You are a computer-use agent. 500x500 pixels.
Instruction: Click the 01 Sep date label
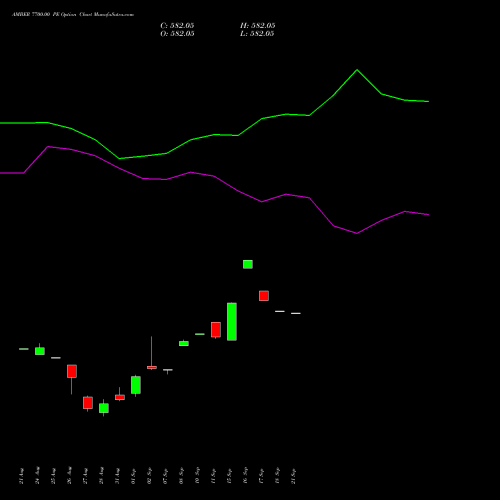pyautogui.click(x=133, y=476)
